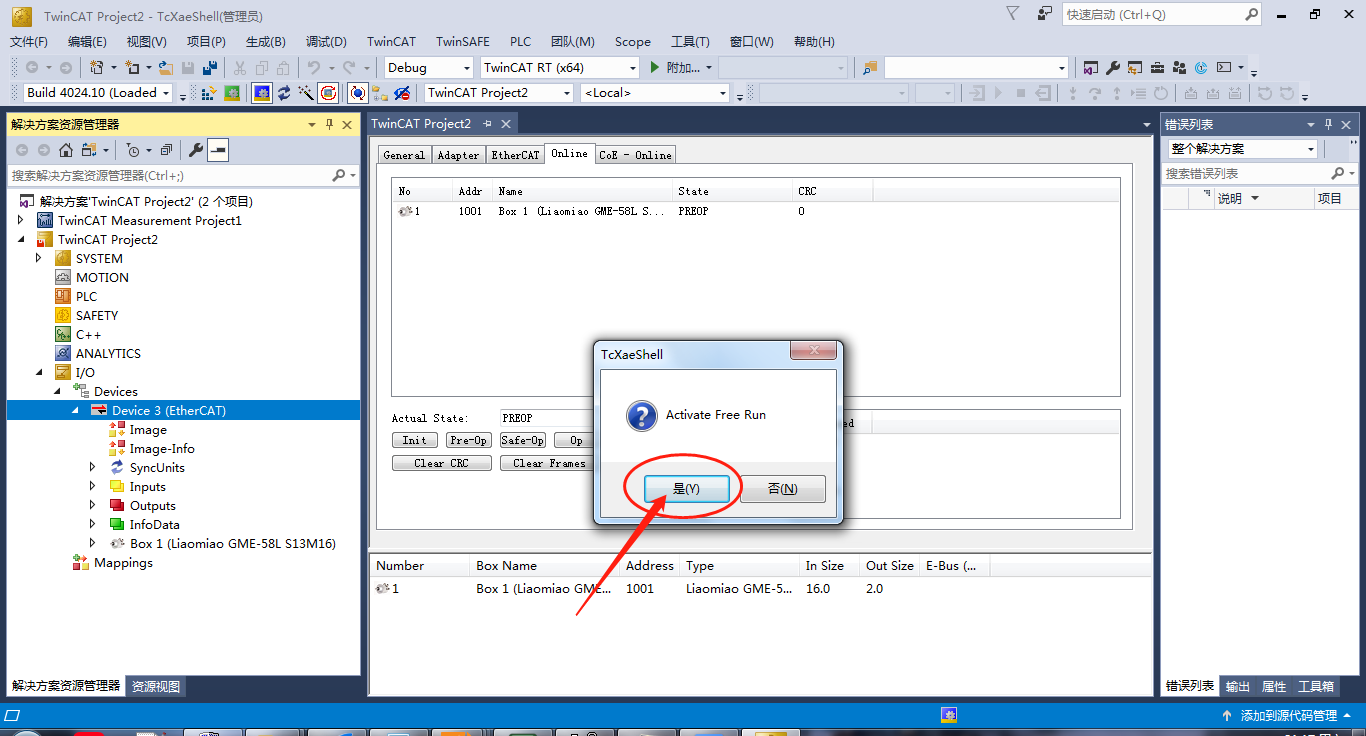Click the Pending Changes Filter clock icon

coord(132,150)
